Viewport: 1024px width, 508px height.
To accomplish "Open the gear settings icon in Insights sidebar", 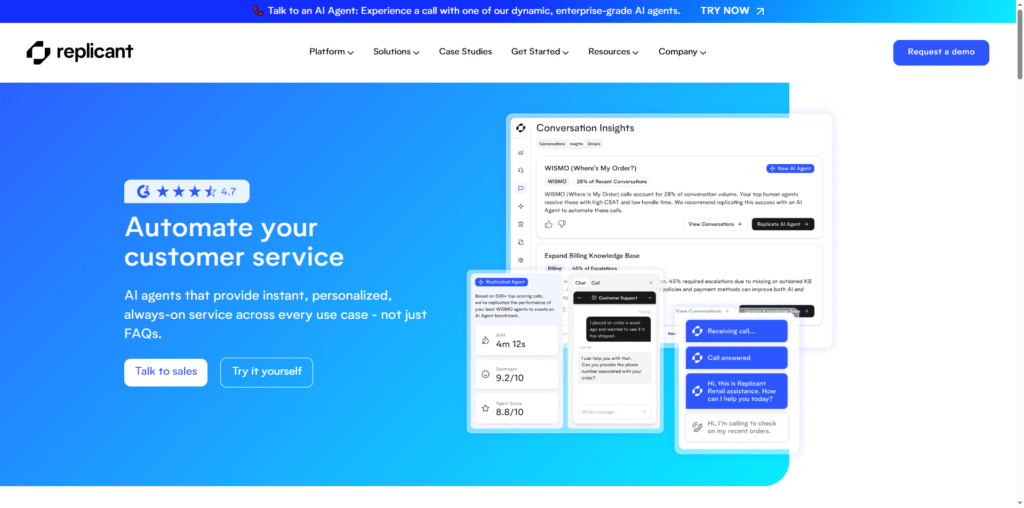I will (520, 260).
